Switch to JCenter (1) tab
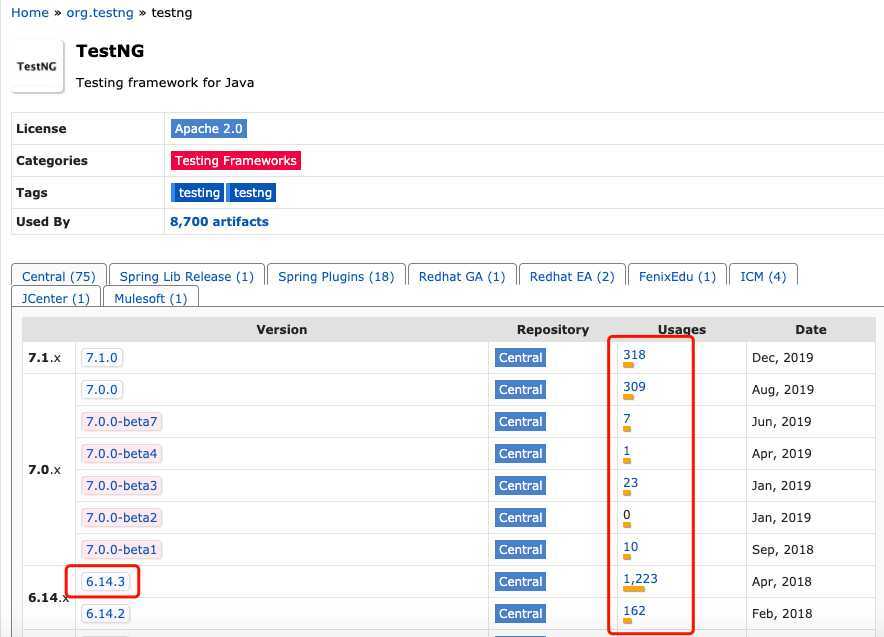Screen dimensions: 884x637 pos(56,298)
